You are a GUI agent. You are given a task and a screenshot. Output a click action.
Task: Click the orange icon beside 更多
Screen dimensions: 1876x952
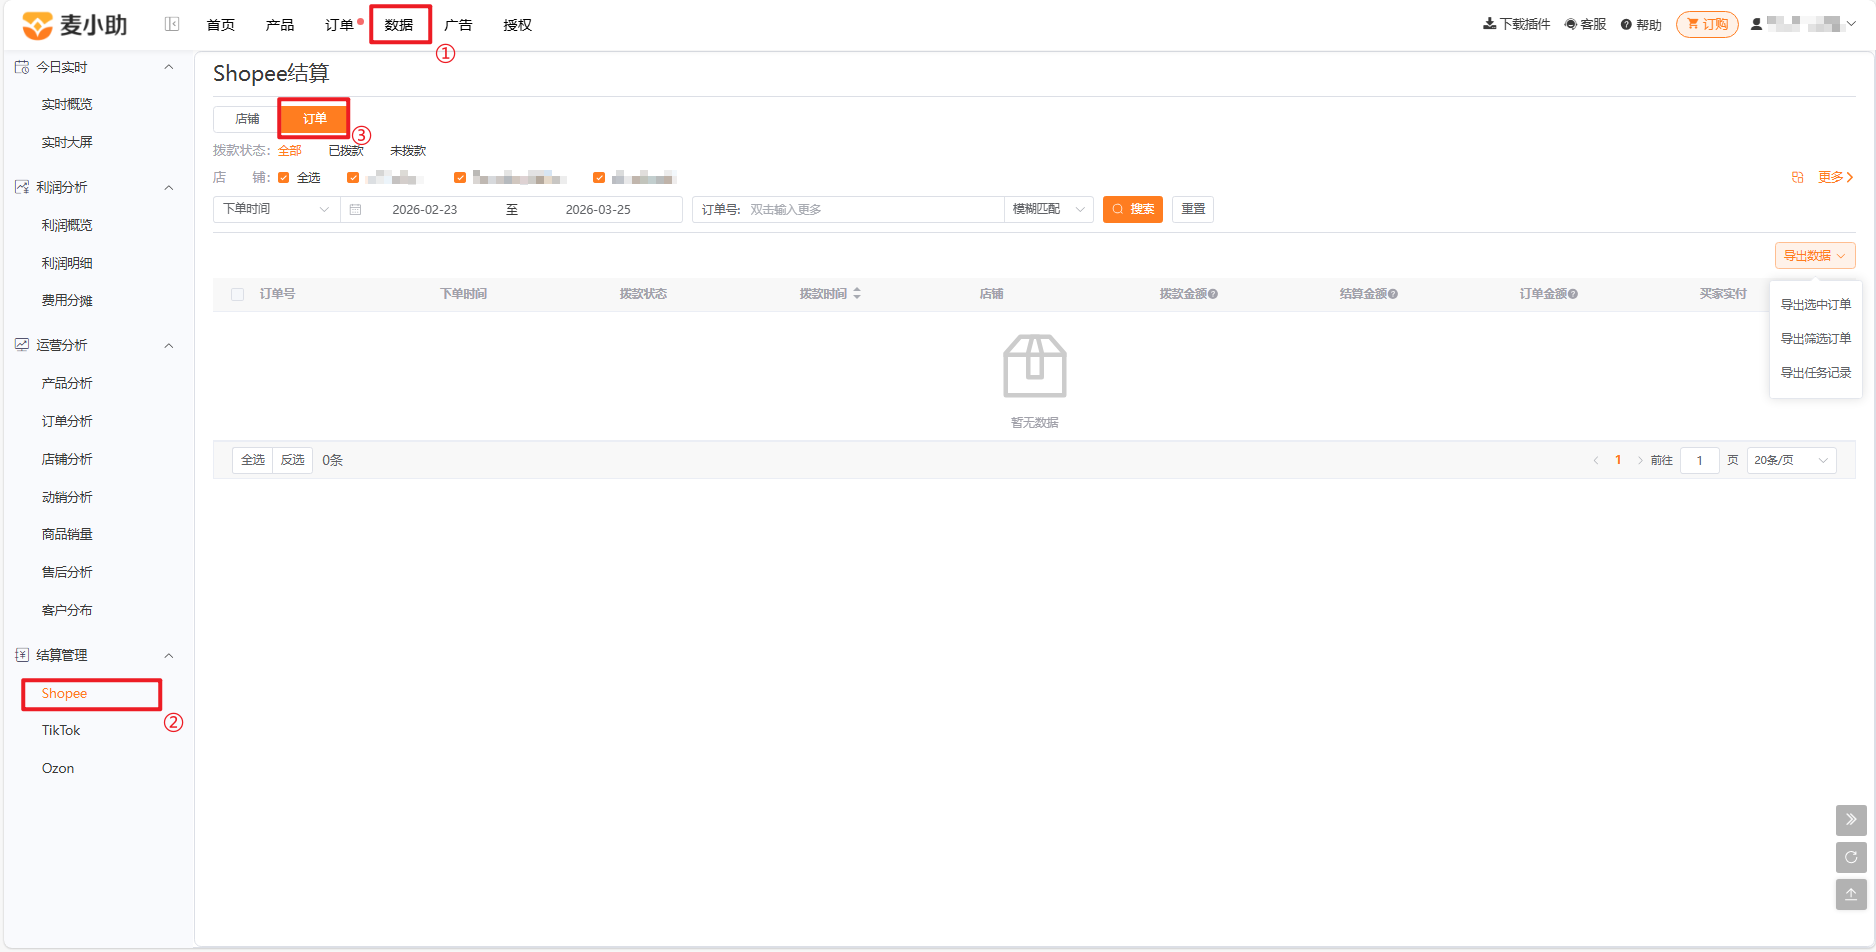[x=1798, y=177]
